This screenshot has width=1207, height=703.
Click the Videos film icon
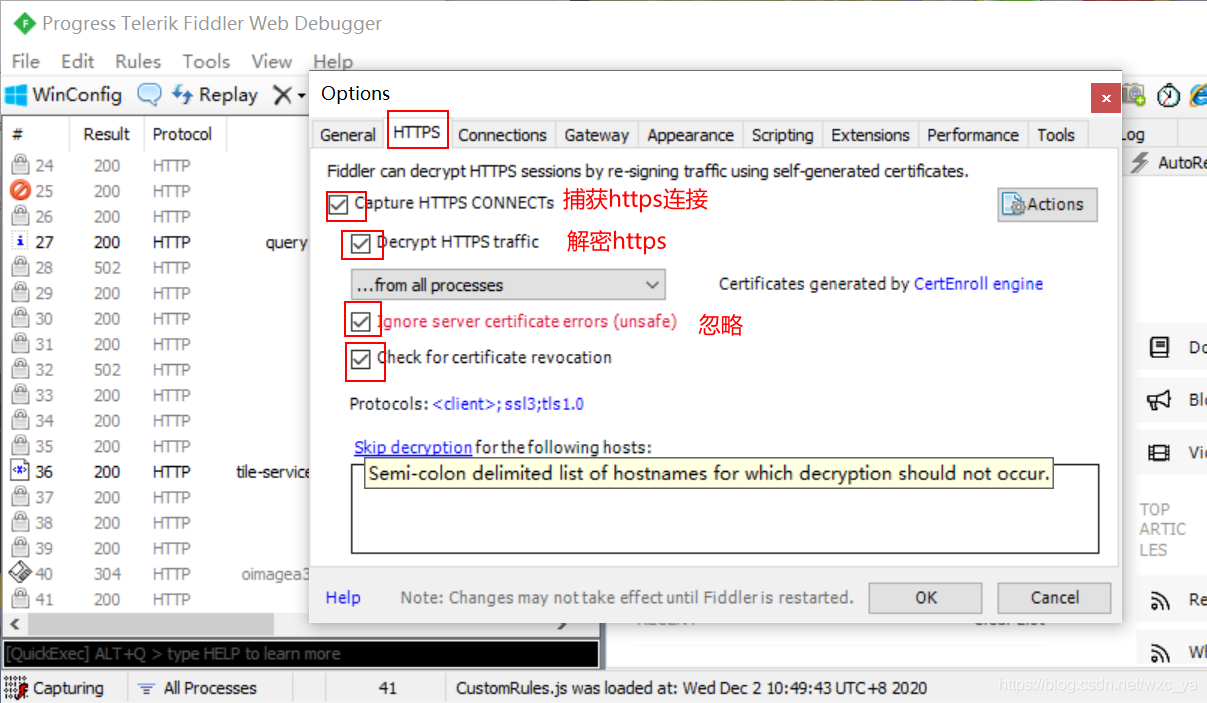tap(1160, 453)
